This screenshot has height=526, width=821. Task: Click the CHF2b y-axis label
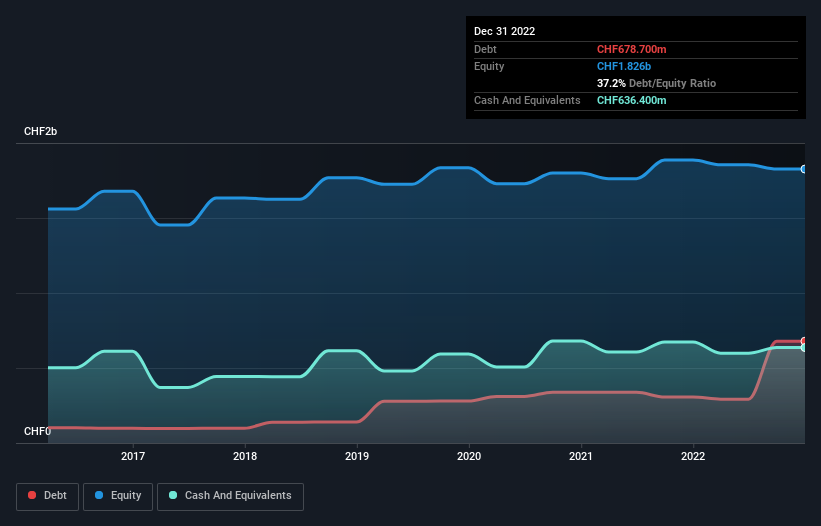[40, 131]
